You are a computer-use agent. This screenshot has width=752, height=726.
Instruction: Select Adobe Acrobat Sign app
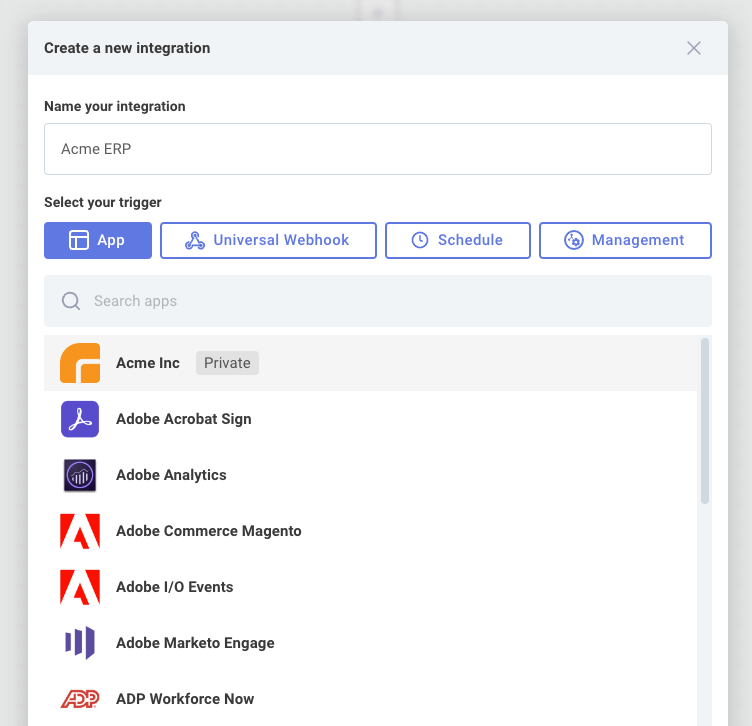tap(370, 419)
